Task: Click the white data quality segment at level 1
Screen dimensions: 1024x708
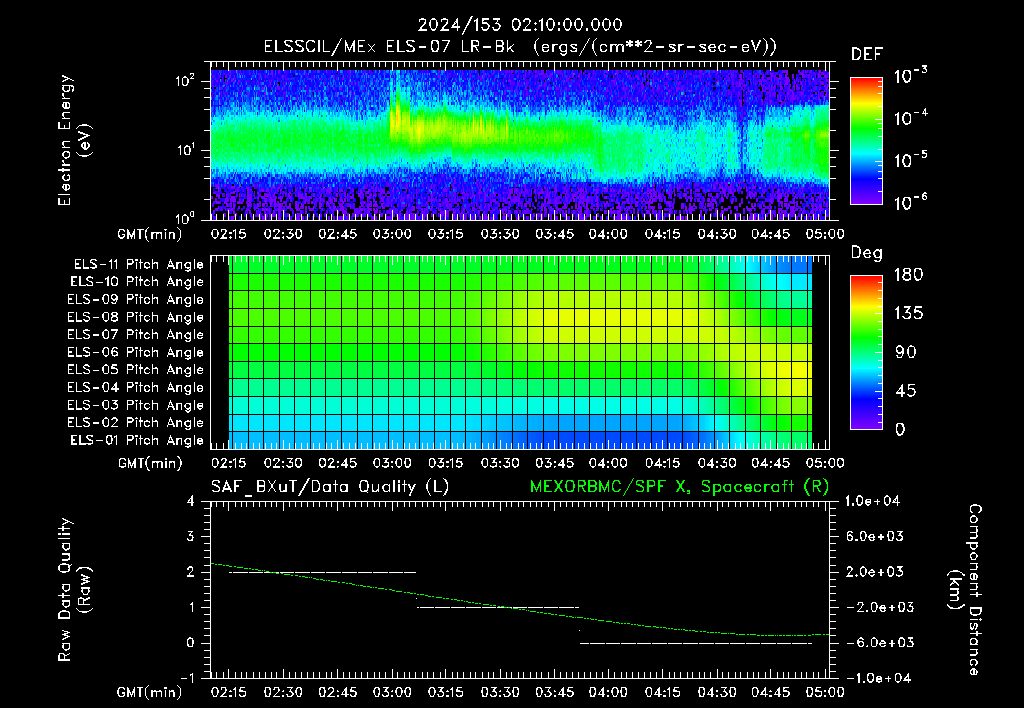Action: 498,607
